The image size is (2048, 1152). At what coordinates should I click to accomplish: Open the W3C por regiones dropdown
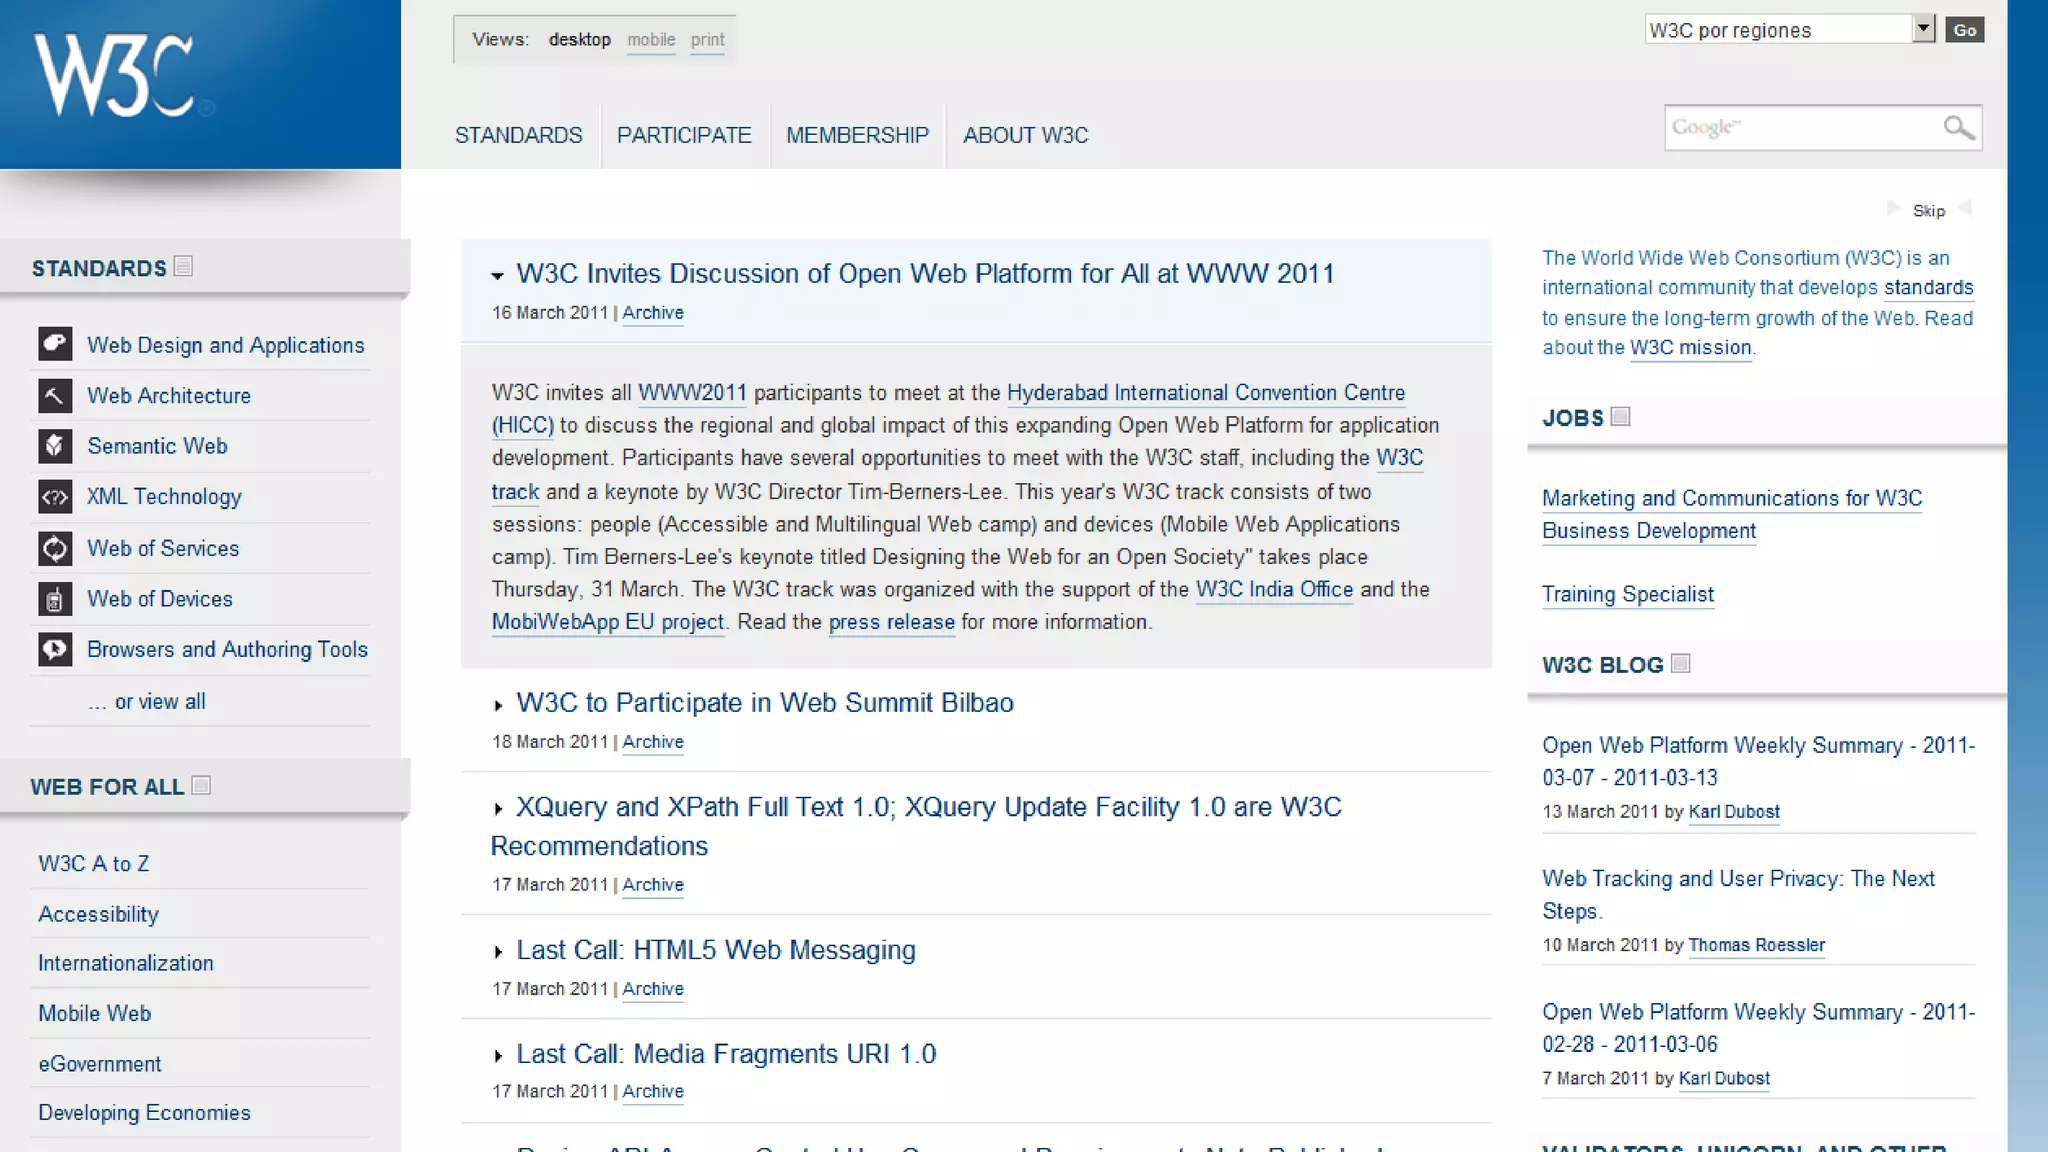click(x=1923, y=29)
